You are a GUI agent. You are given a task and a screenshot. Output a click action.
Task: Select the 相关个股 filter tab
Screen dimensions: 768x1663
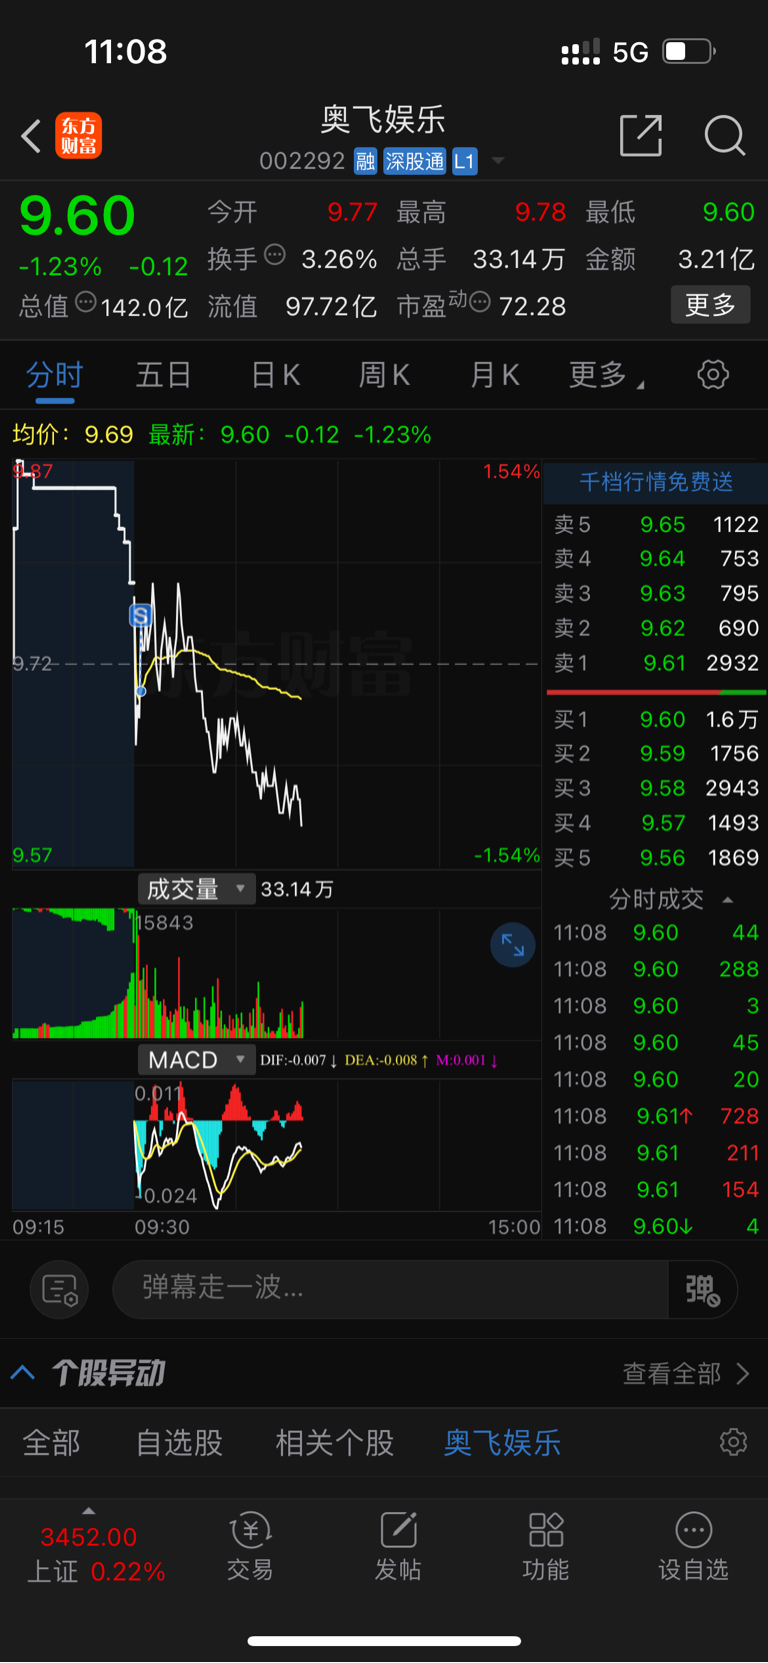pos(335,1443)
